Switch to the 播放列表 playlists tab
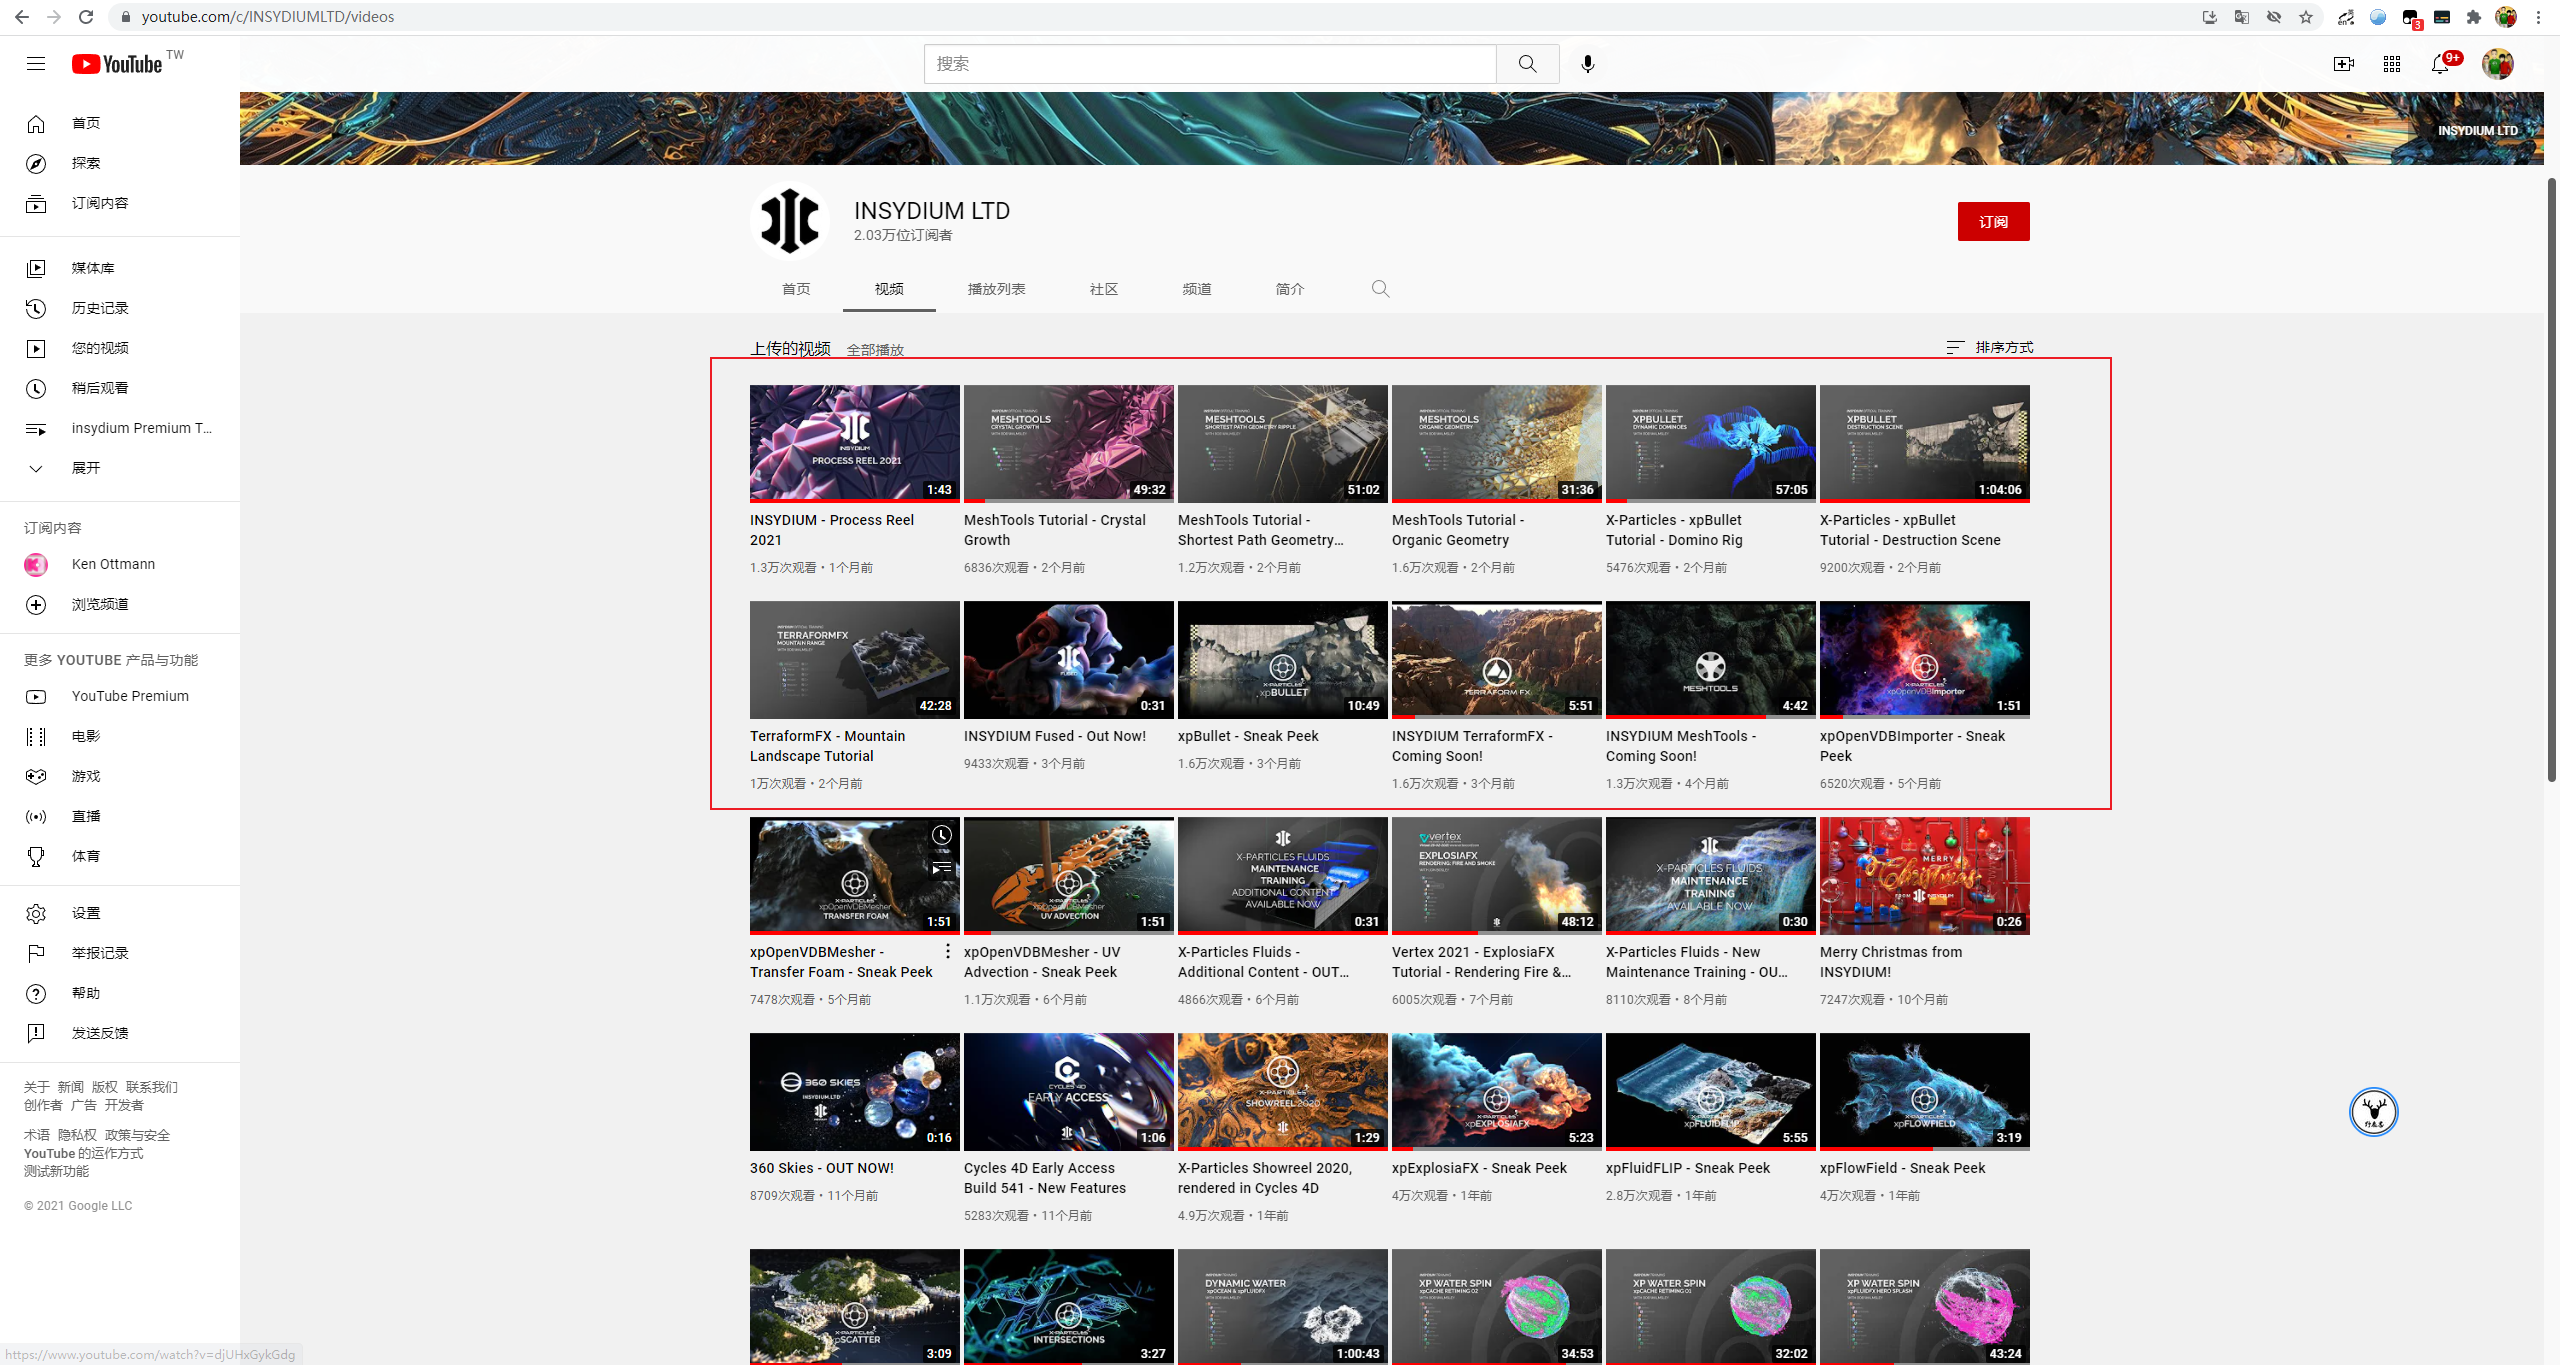The height and width of the screenshot is (1365, 2560). [996, 289]
